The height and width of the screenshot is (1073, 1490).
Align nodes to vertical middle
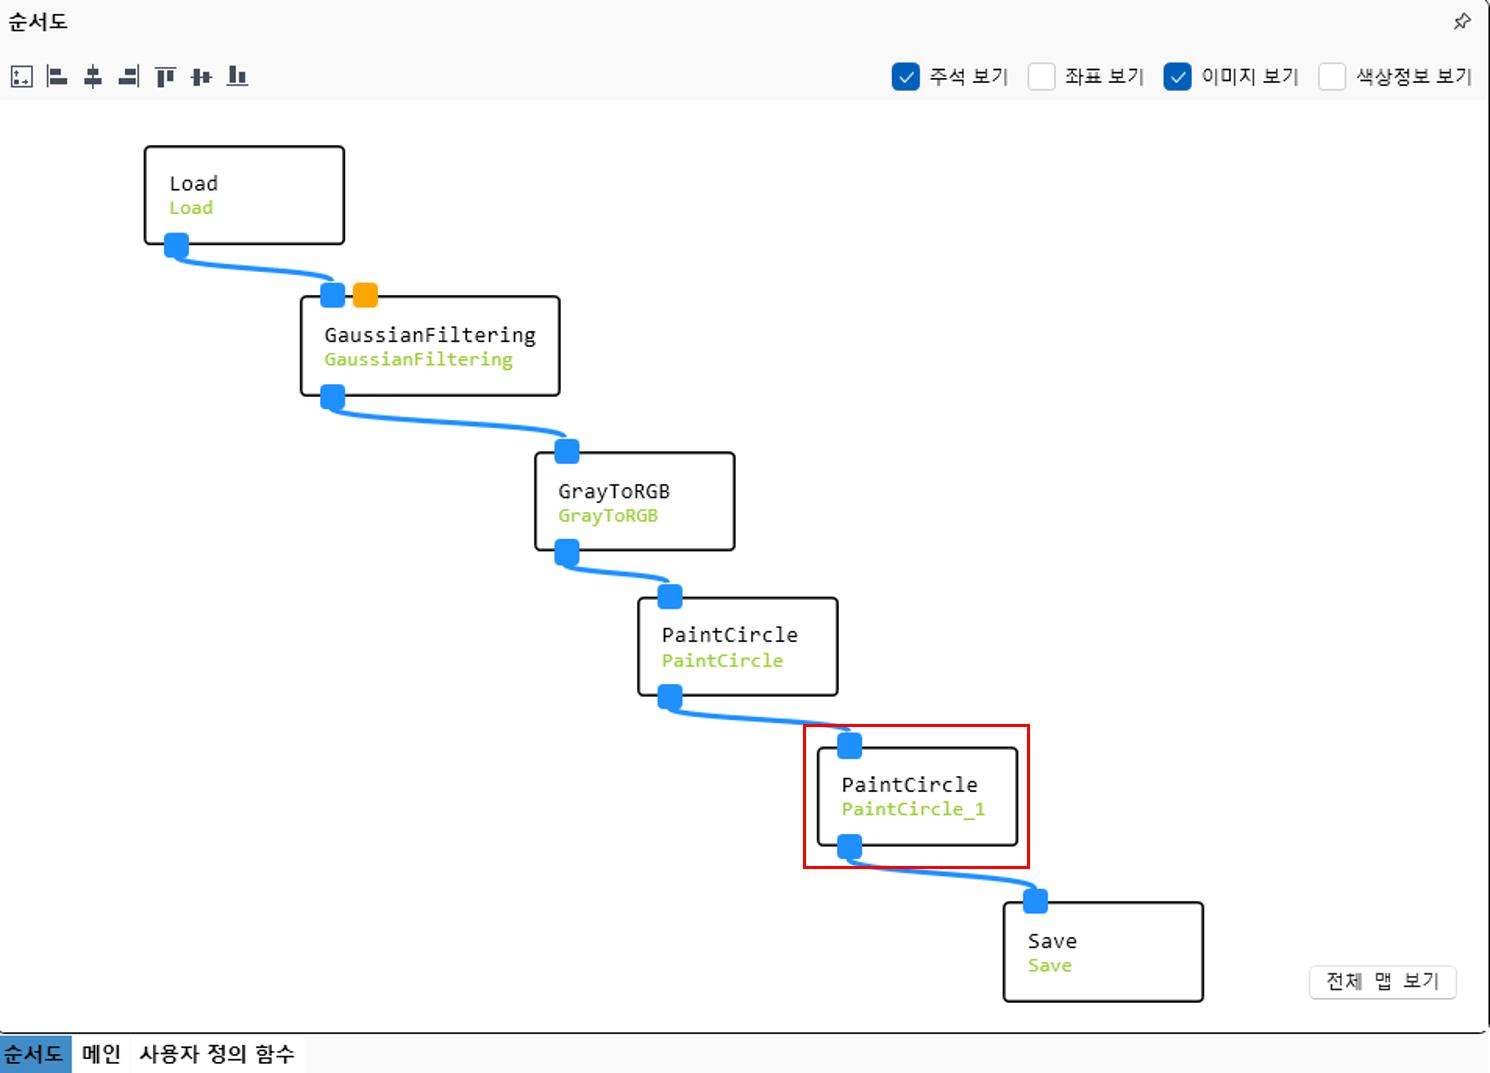[201, 77]
